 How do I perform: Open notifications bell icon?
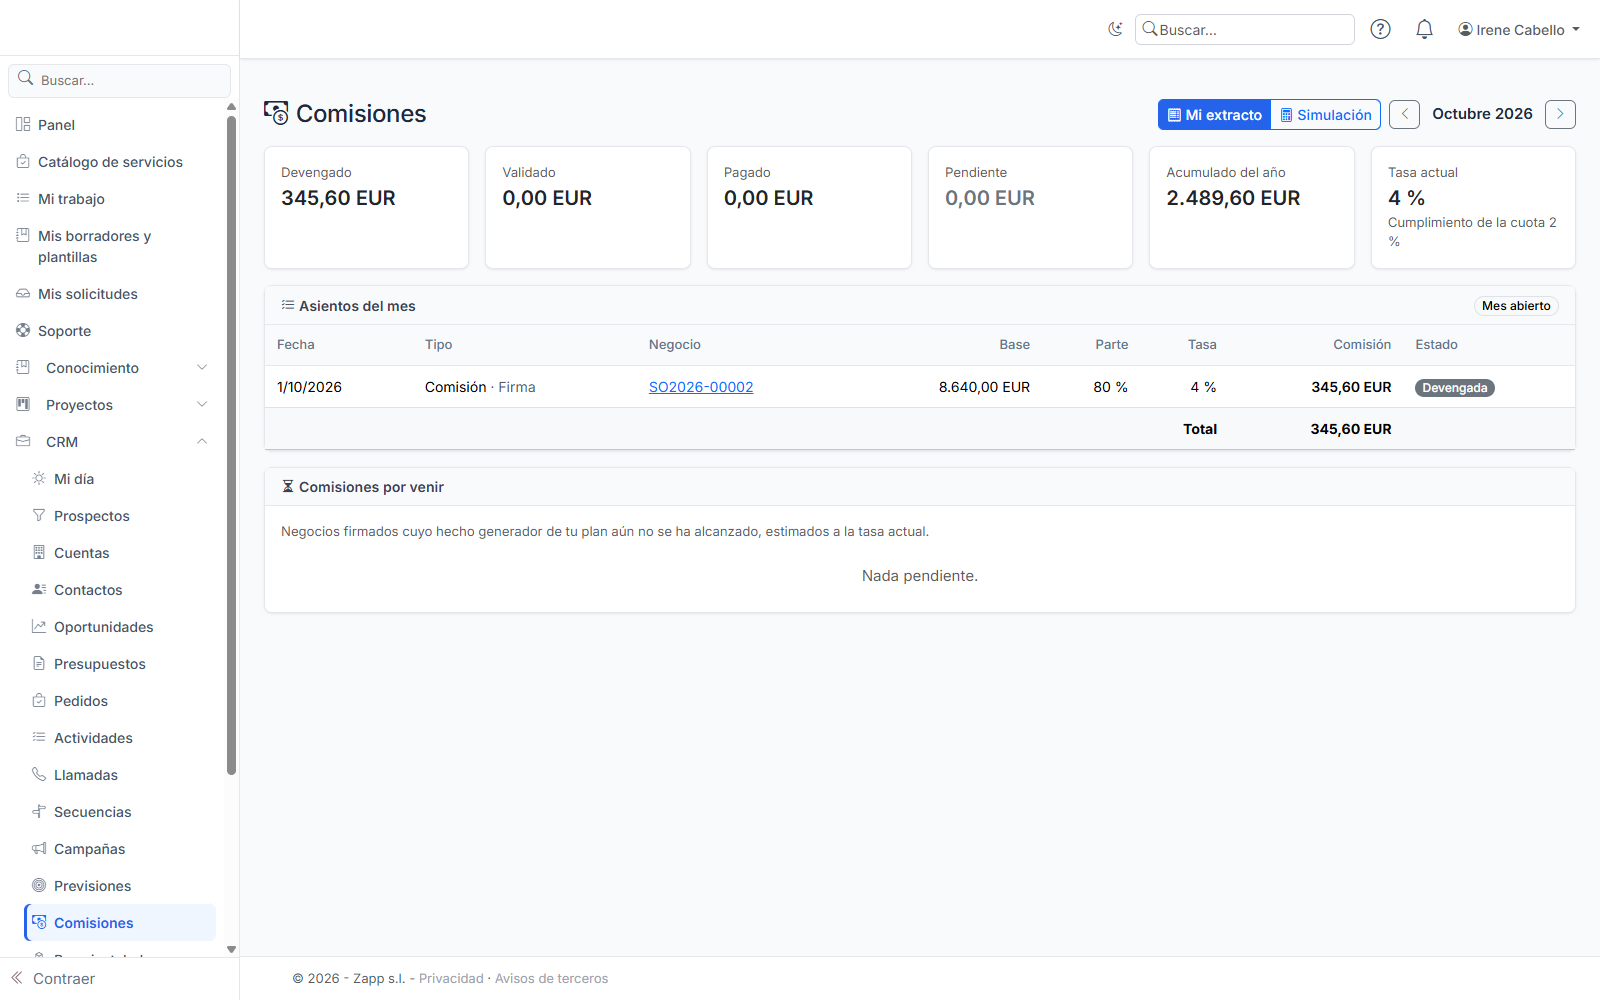1424,29
